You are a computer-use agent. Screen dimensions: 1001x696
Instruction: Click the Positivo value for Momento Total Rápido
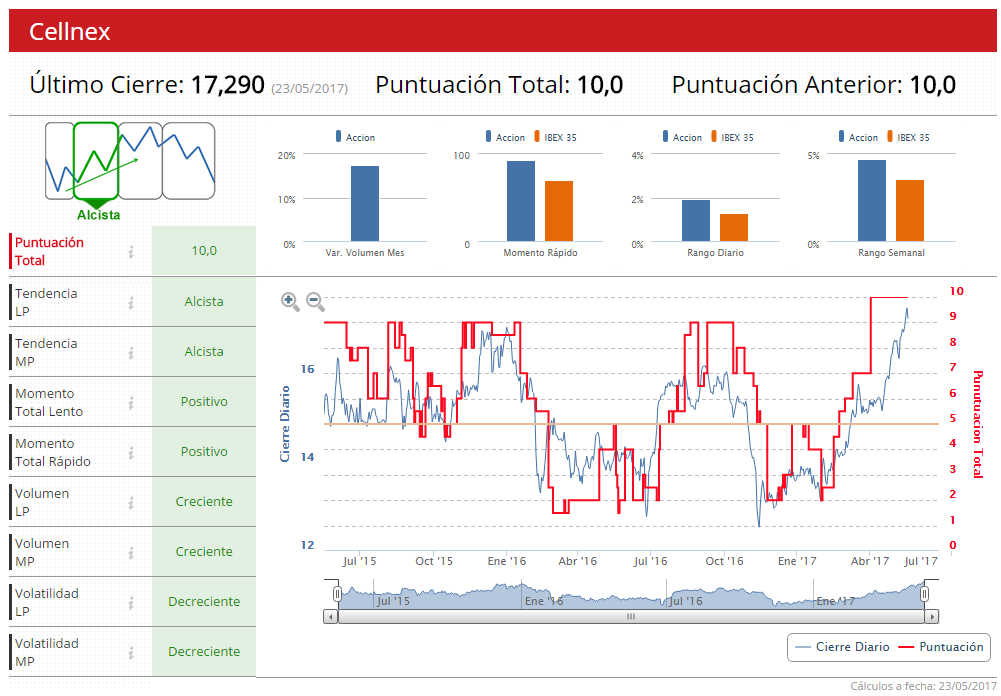point(204,451)
